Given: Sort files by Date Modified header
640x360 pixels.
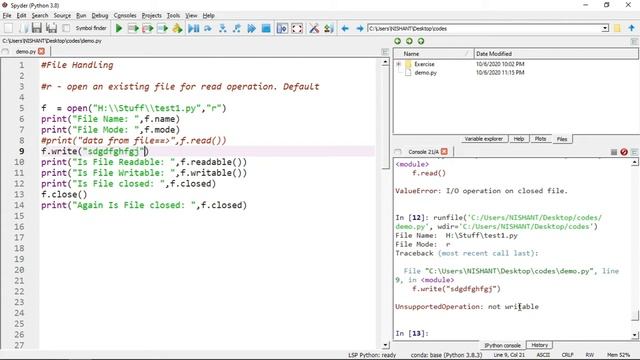Looking at the screenshot, I should point(555,54).
